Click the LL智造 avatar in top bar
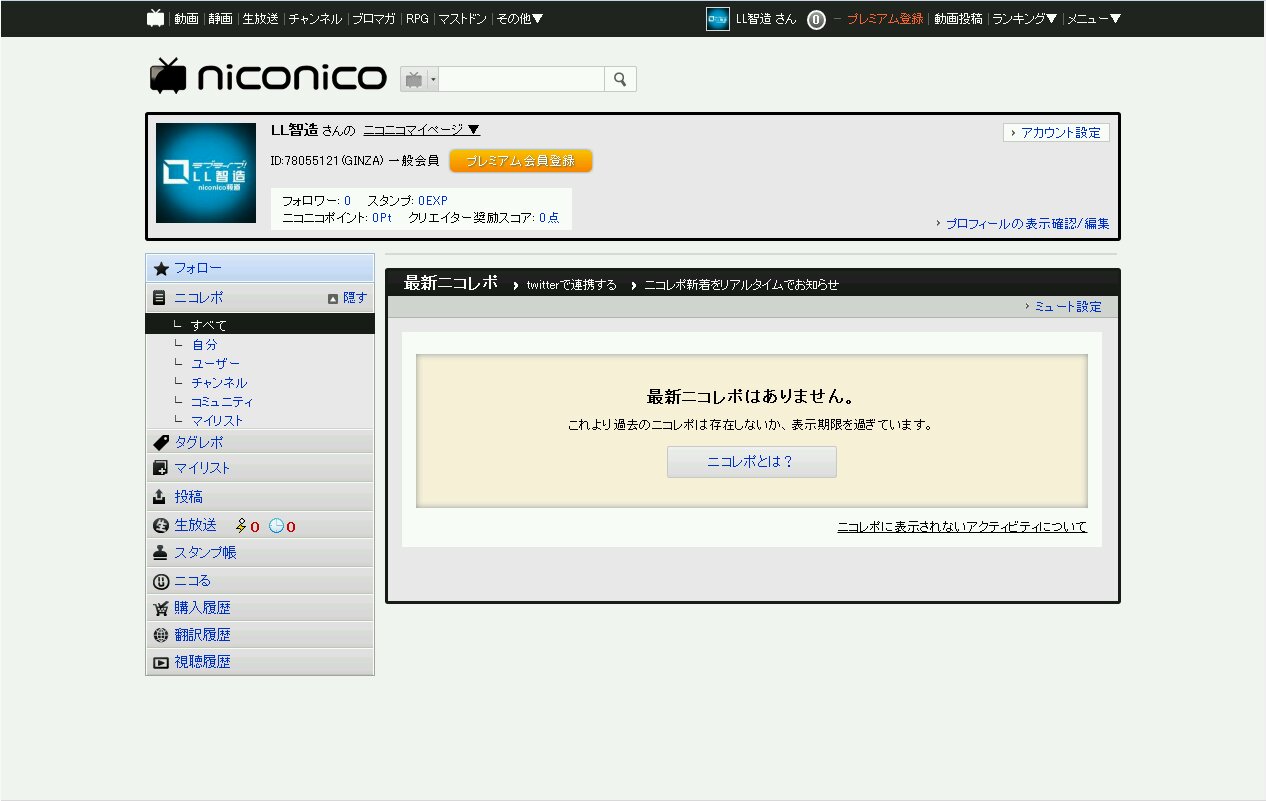This screenshot has height=801, width=1266. 718,19
